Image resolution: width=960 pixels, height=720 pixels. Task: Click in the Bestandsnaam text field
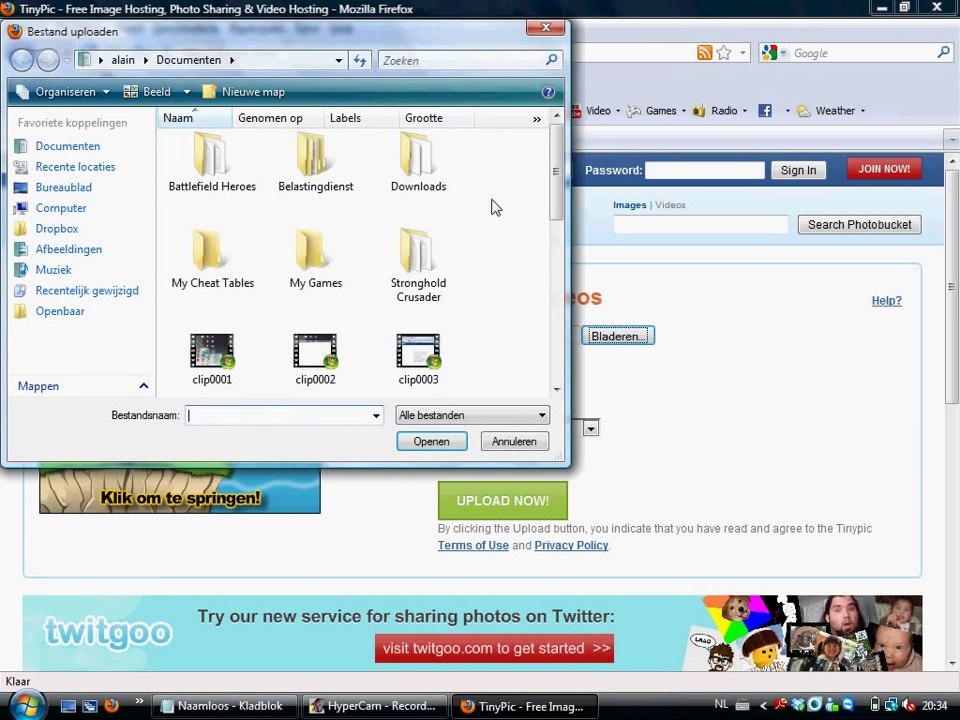click(x=278, y=415)
